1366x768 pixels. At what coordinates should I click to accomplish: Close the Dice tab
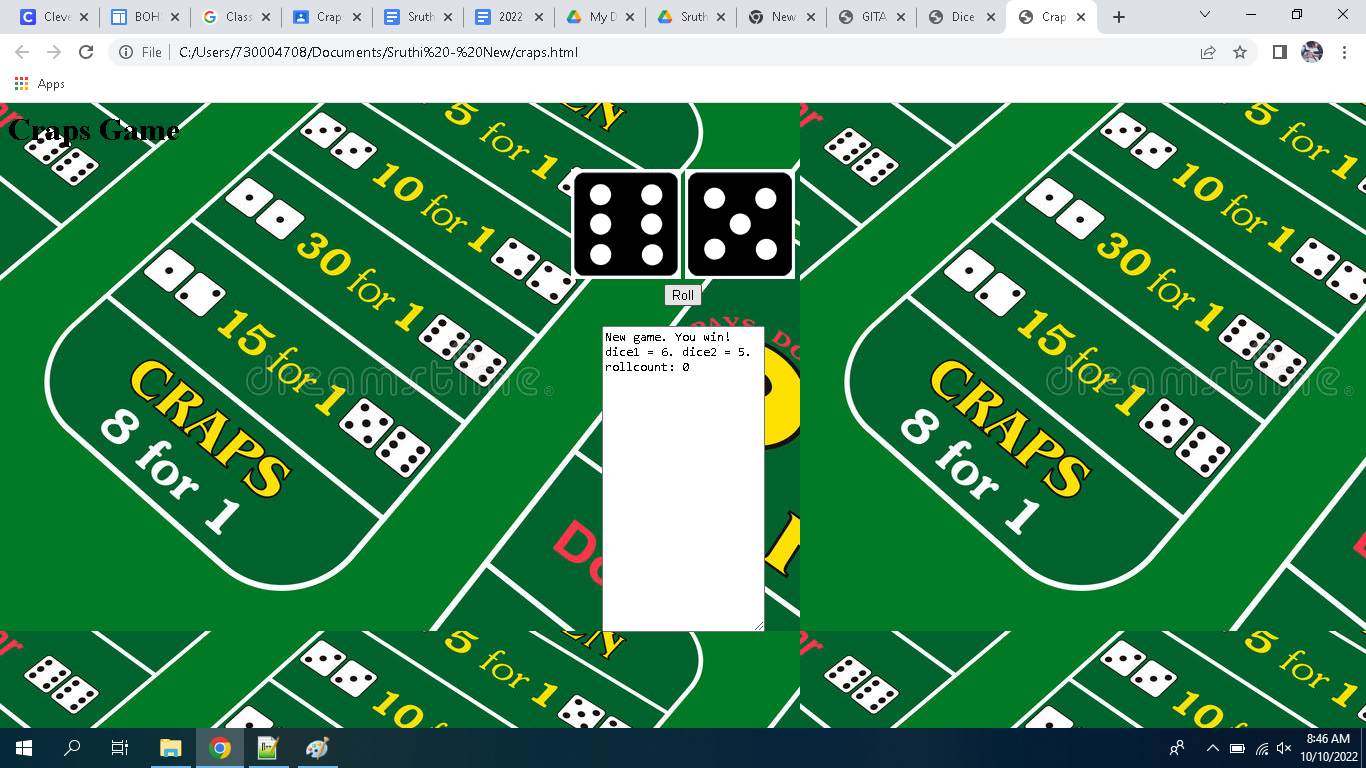tap(993, 17)
